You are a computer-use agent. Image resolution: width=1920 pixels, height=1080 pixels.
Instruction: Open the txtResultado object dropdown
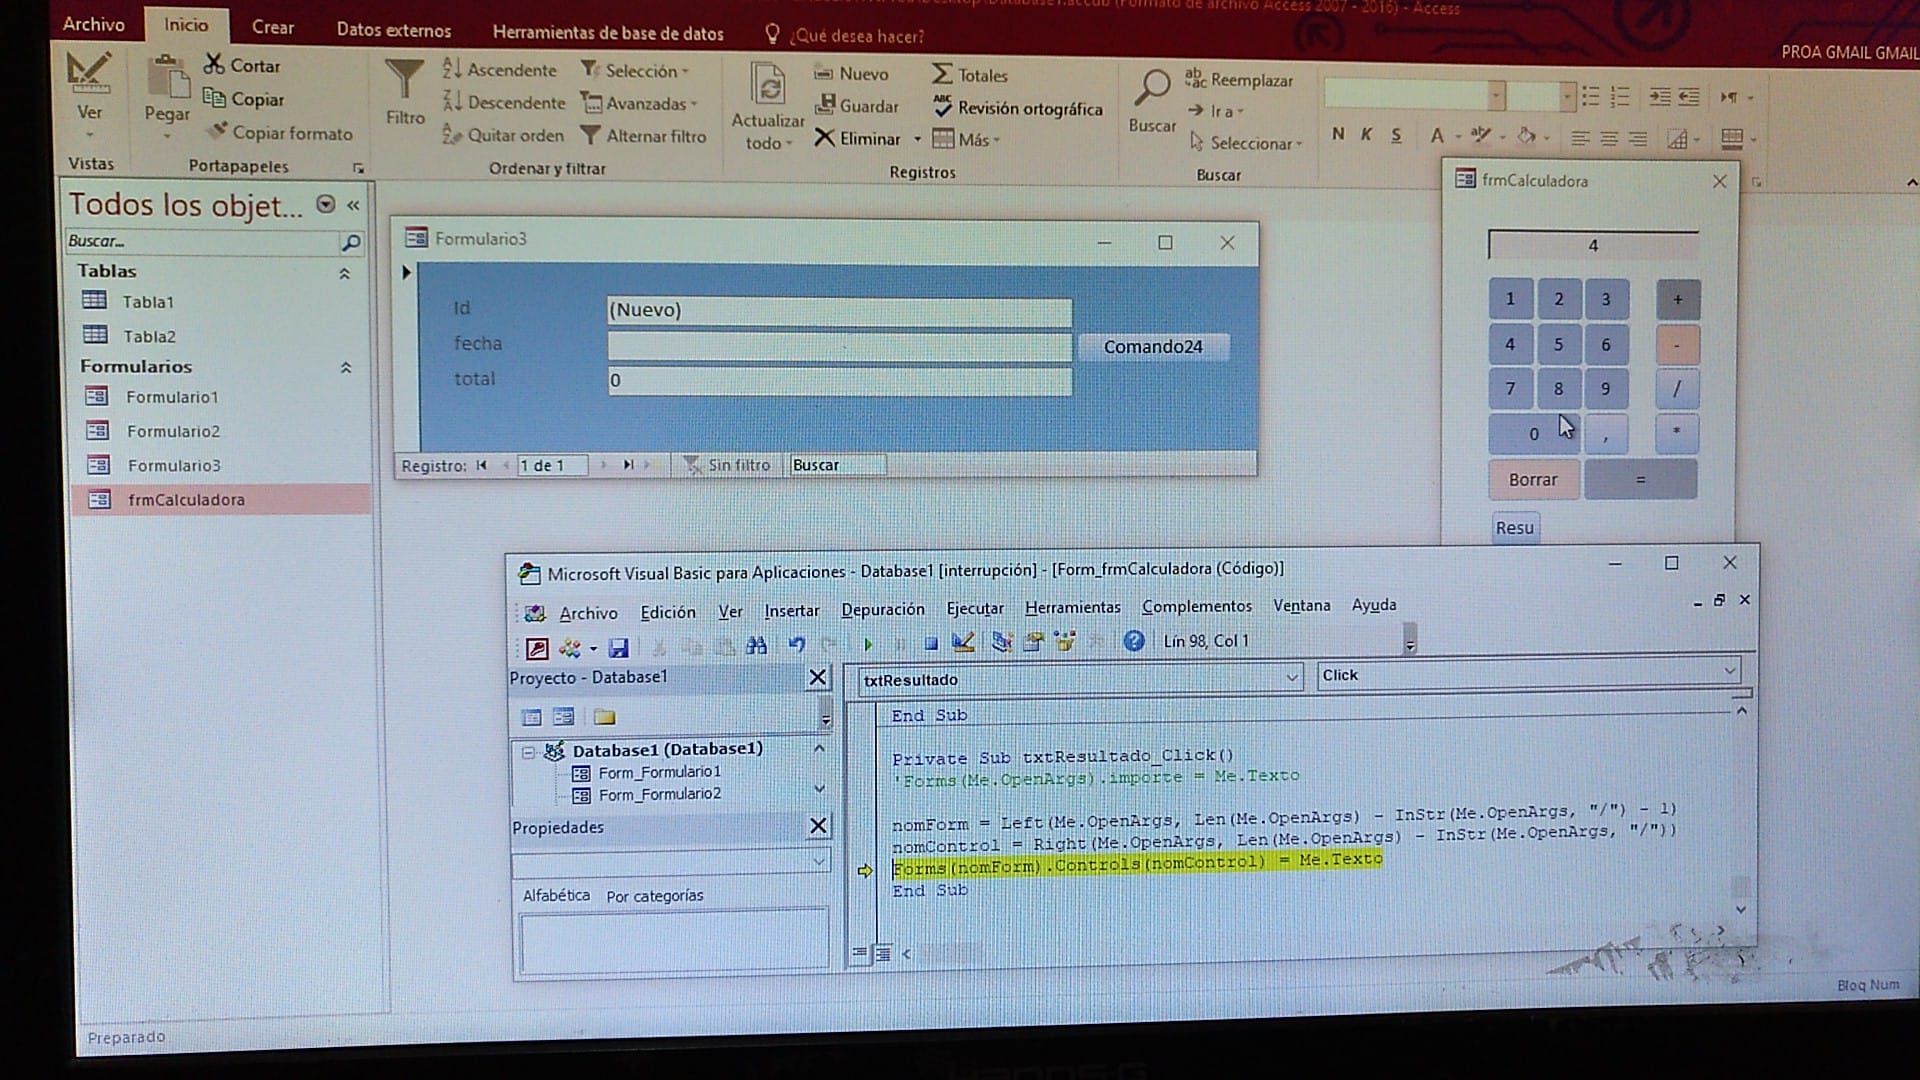point(1293,678)
